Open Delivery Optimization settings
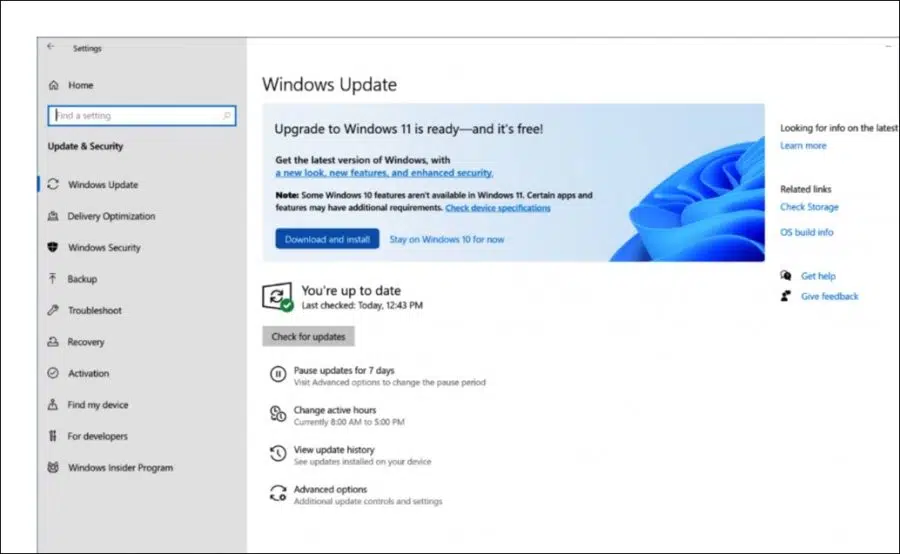The image size is (900, 554). point(111,216)
